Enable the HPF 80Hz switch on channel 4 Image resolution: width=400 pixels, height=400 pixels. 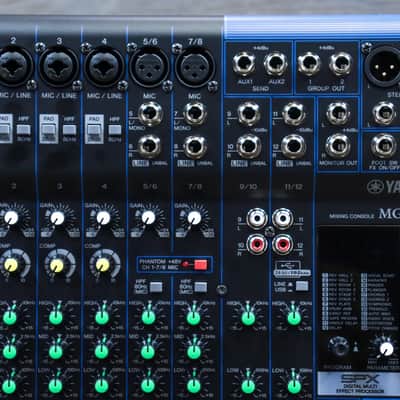115,130
